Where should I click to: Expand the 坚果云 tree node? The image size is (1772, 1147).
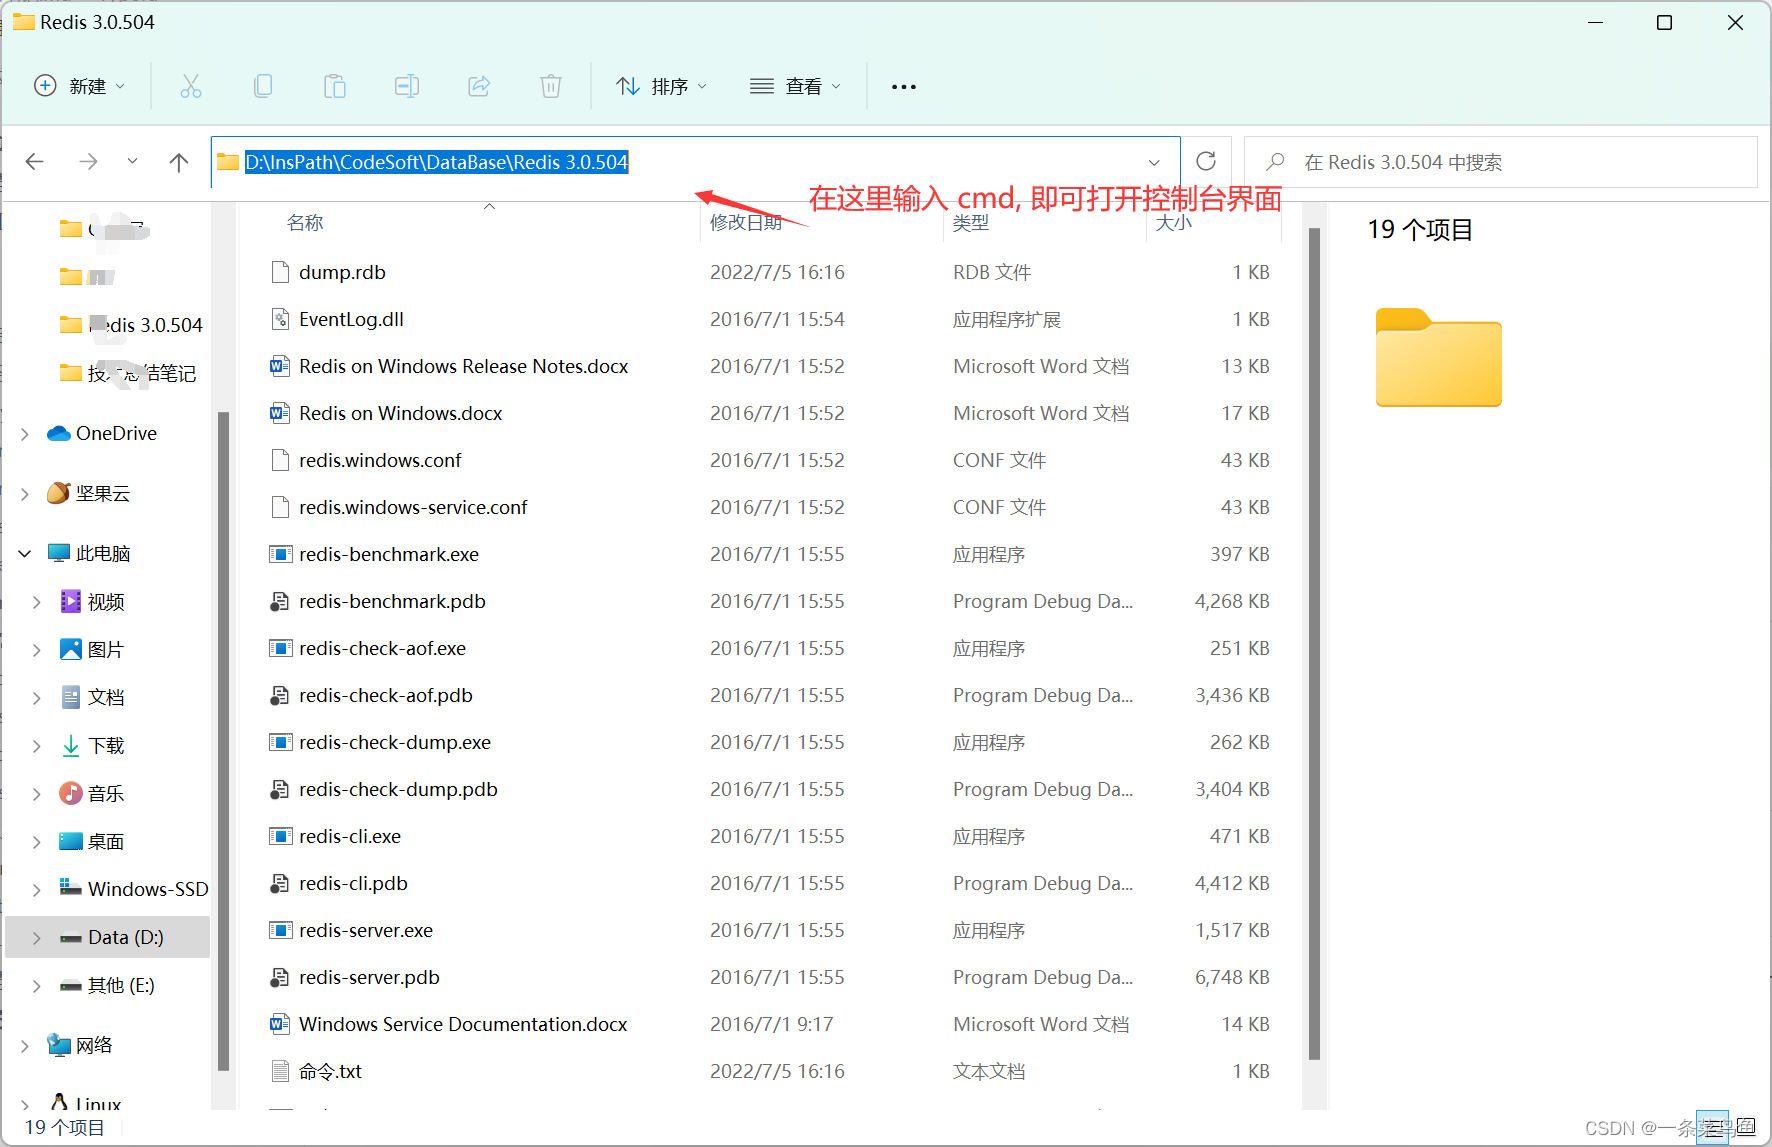[x=25, y=493]
